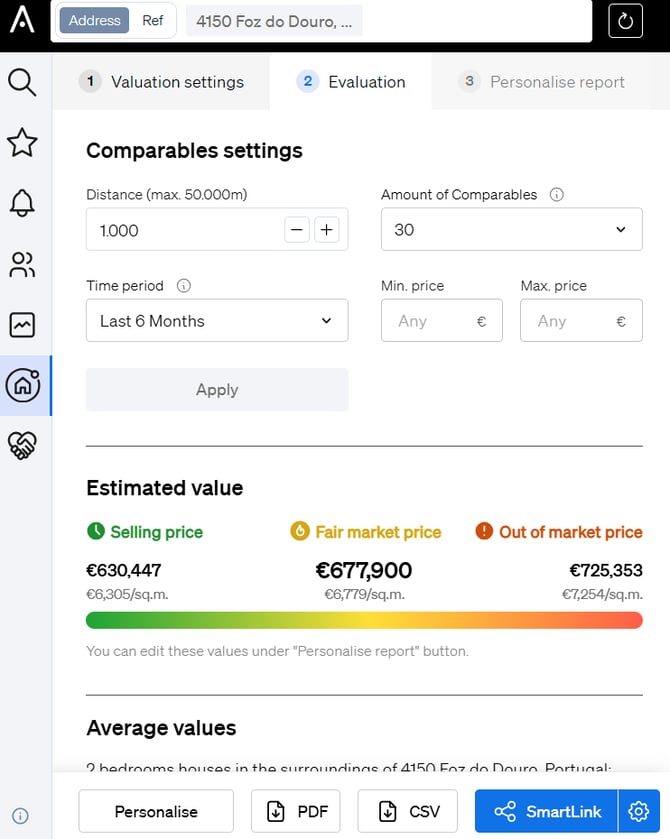Decrease distance with minus stepper

coord(297,230)
